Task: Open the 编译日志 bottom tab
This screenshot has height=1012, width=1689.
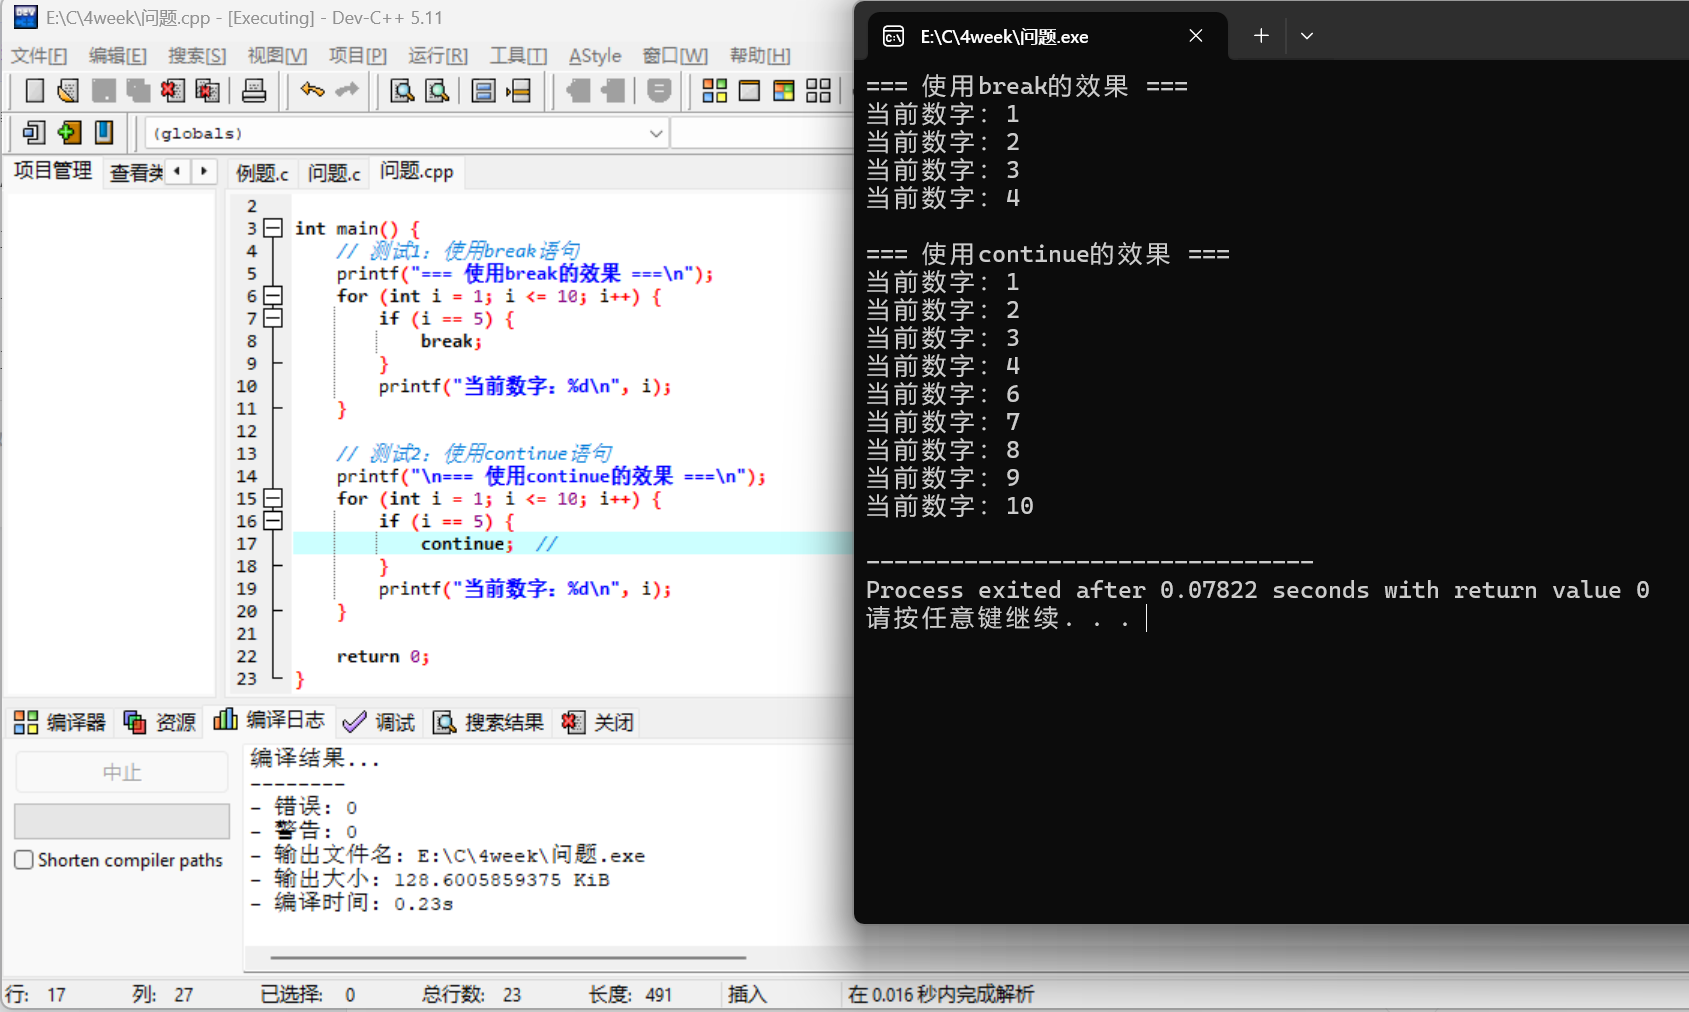Action: pyautogui.click(x=269, y=720)
